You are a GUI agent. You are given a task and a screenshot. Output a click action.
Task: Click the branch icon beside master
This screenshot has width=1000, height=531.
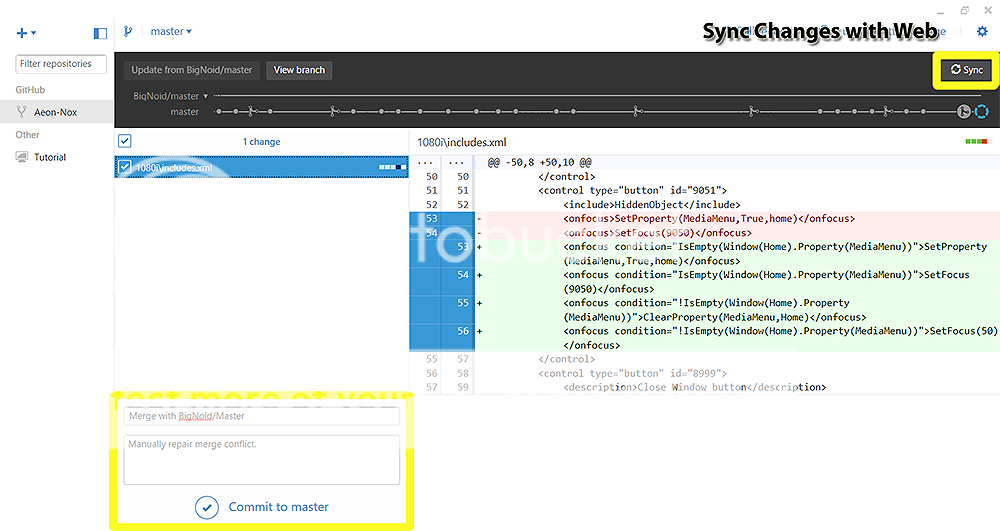(x=128, y=32)
